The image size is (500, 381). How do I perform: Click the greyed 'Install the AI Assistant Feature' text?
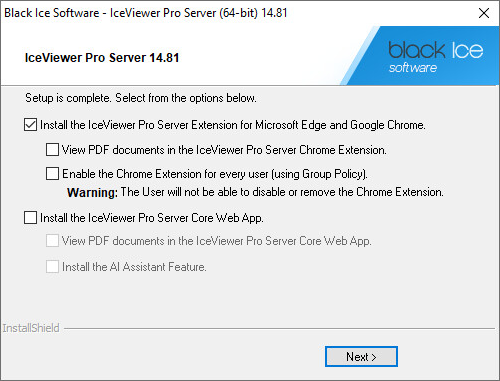pyautogui.click(x=134, y=267)
